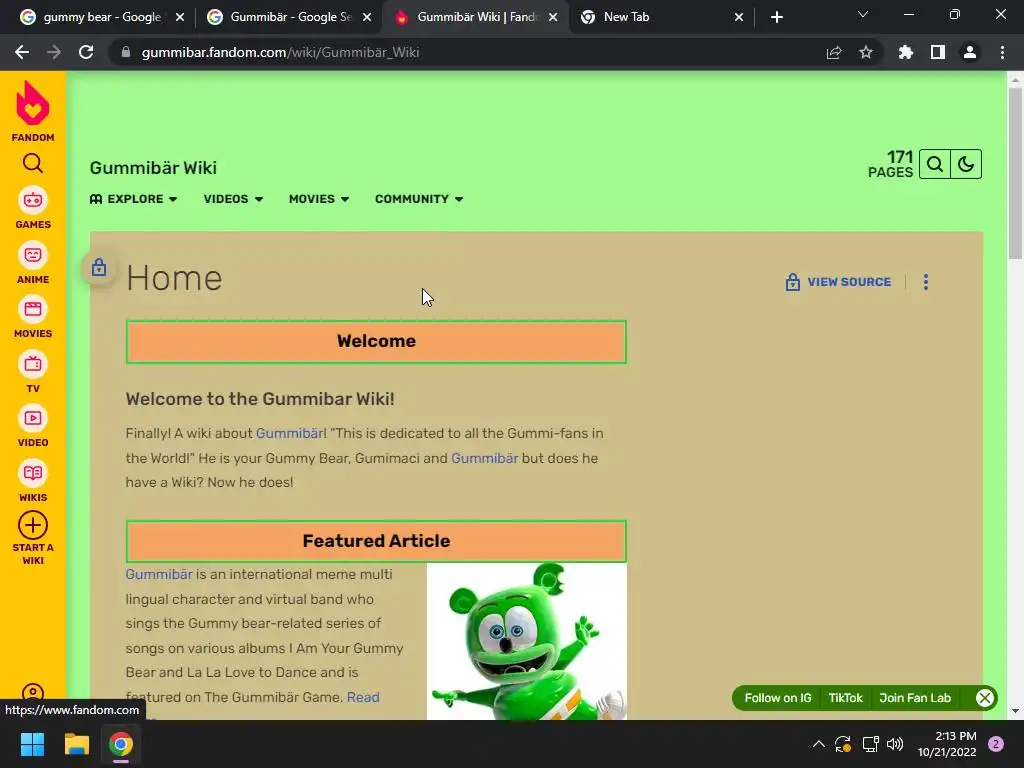
Task: Open the Chrome profile icon
Action: coord(970,52)
